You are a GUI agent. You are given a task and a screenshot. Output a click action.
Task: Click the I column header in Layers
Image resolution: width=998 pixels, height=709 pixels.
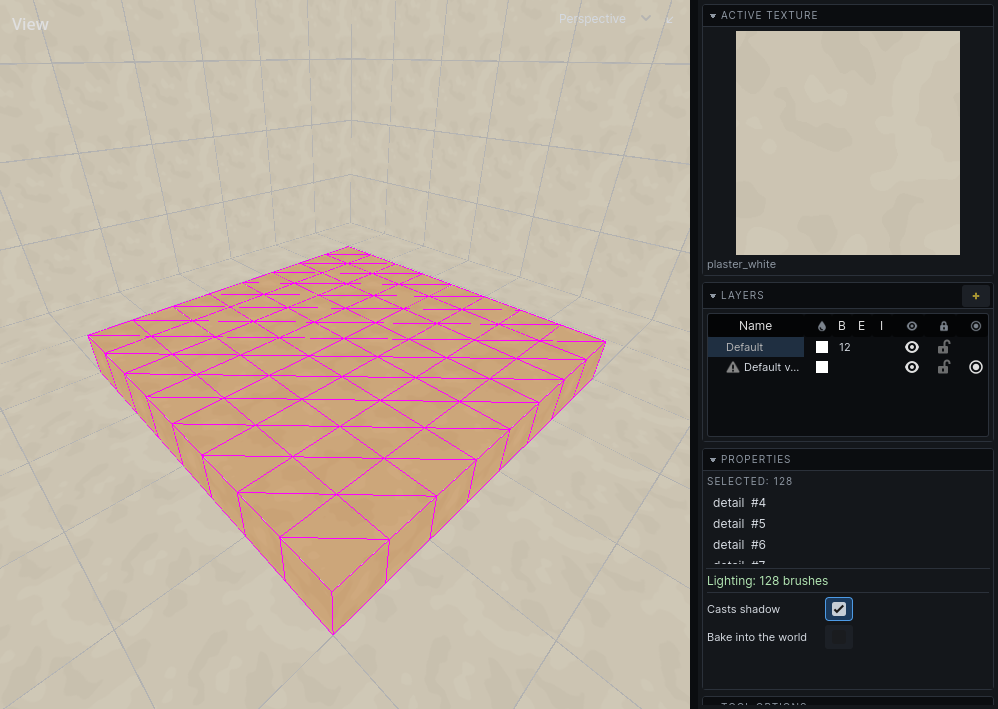coord(882,326)
